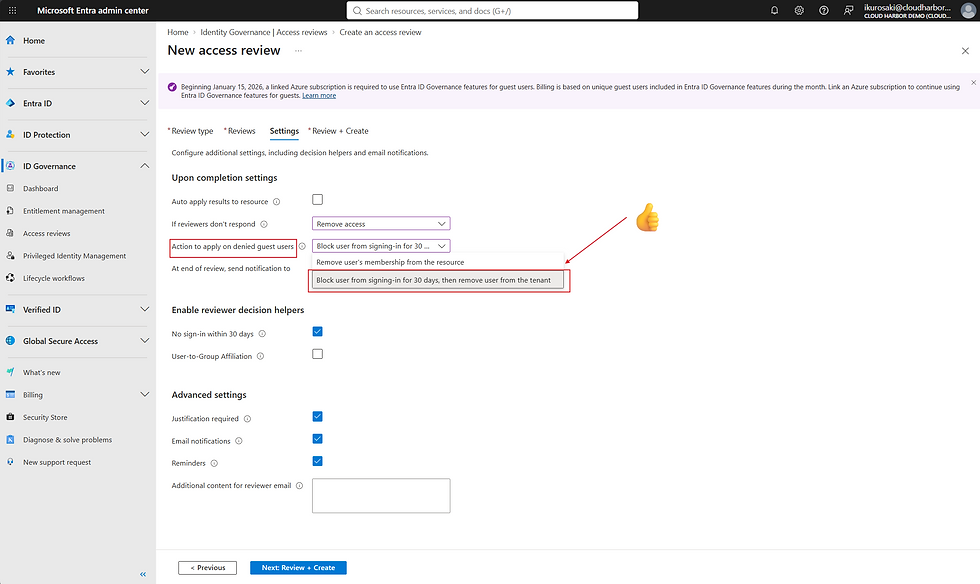This screenshot has width=980, height=584.
Task: Click the Search resources, services, and docs box
Action: point(492,11)
